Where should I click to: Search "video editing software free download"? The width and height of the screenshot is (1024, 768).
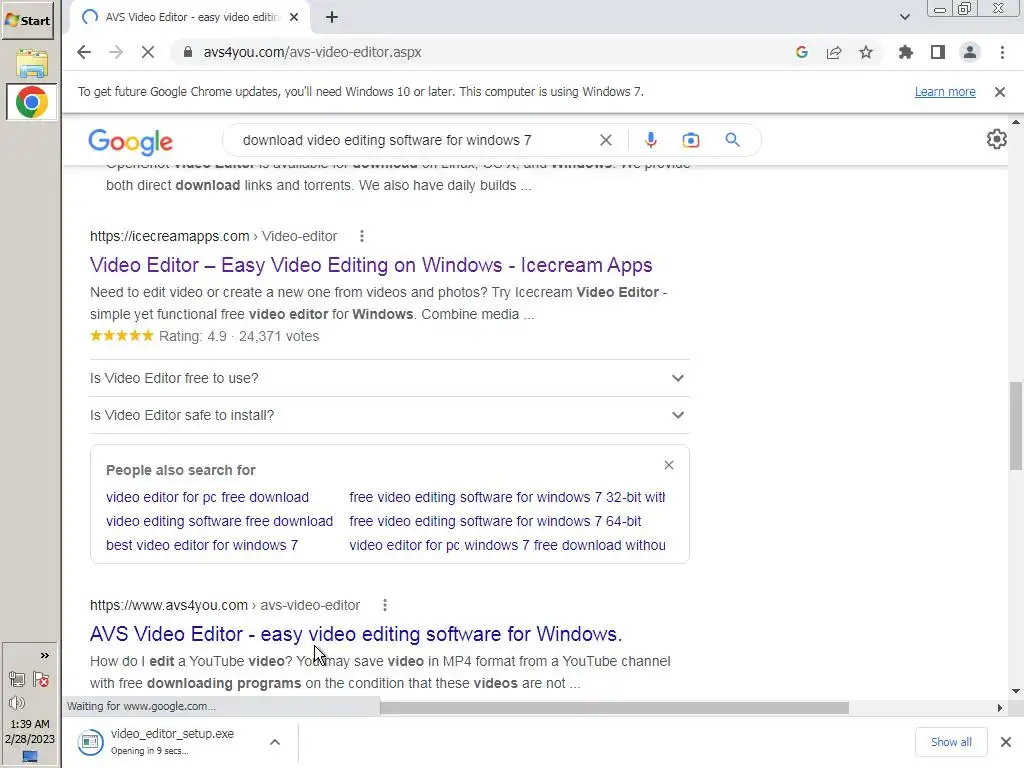(219, 521)
